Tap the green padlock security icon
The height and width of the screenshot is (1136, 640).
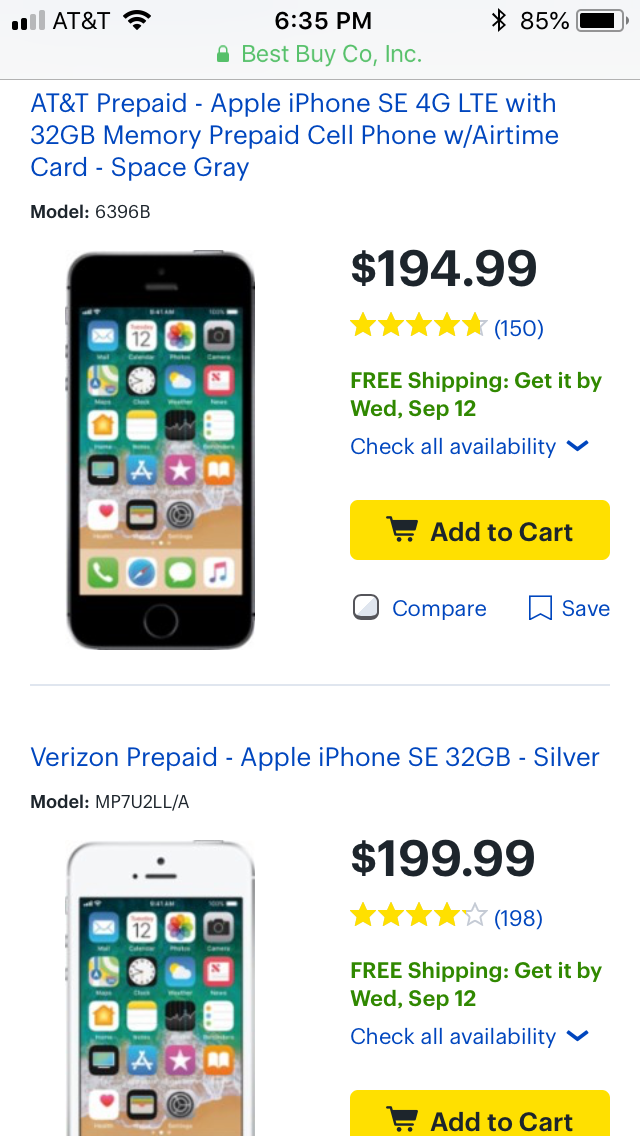pos(223,54)
